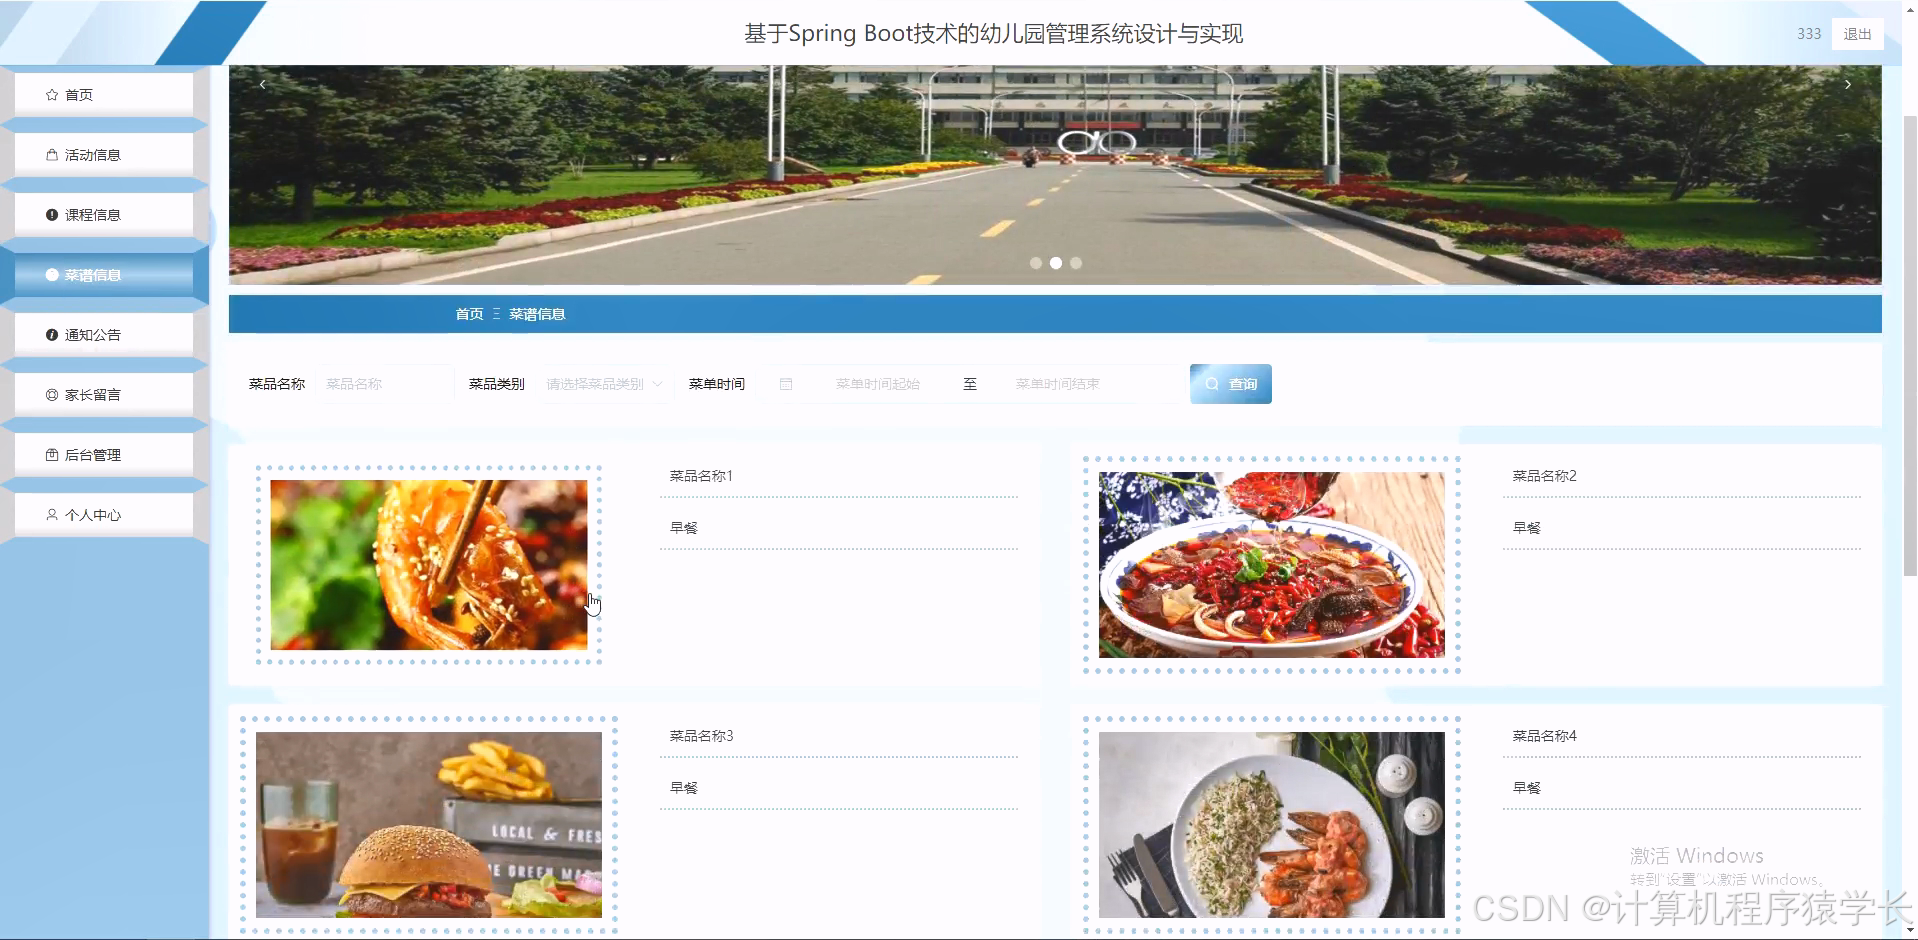Click the 菜单时间起始 date input
The height and width of the screenshot is (940, 1918).
[x=878, y=384]
